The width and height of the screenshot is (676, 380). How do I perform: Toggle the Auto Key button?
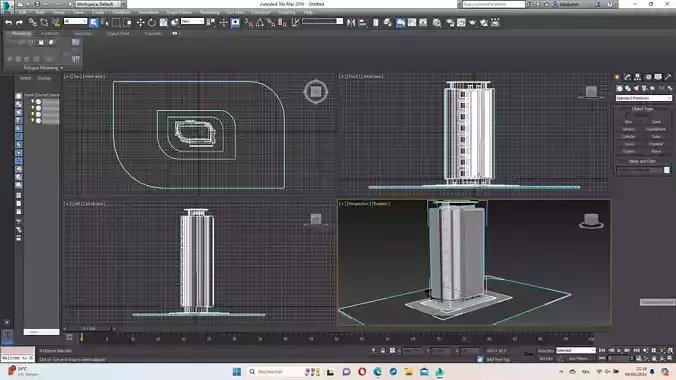(x=546, y=351)
